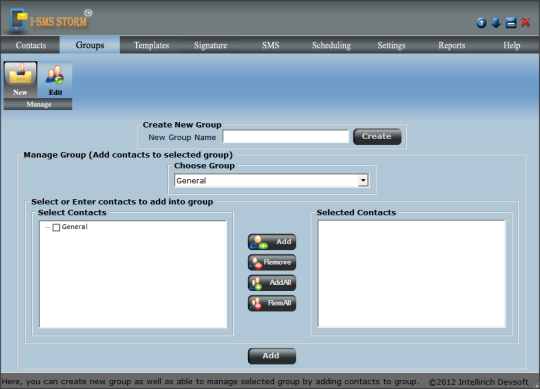Click the I-SMS Storm logo
Screen dimensions: 540x389
pos(51,20)
